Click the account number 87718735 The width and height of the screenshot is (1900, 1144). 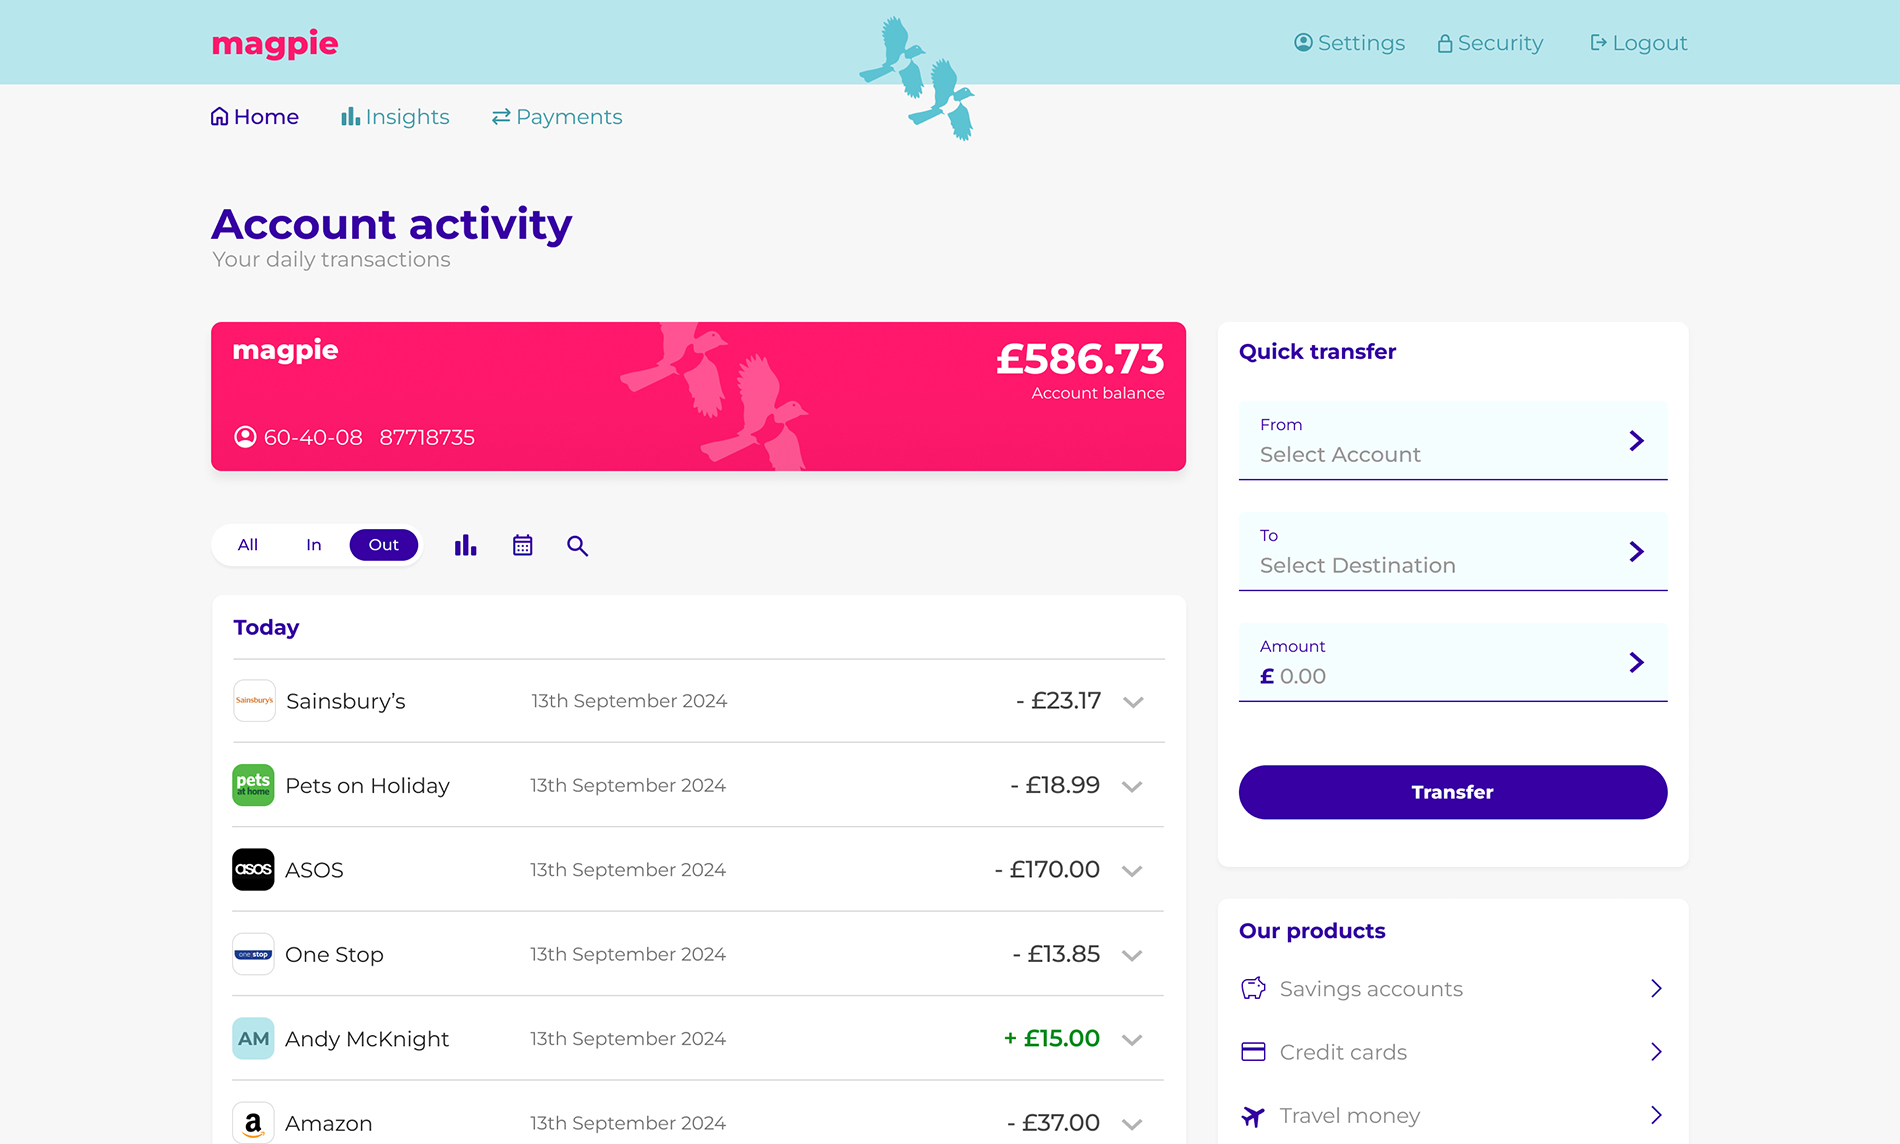427,437
